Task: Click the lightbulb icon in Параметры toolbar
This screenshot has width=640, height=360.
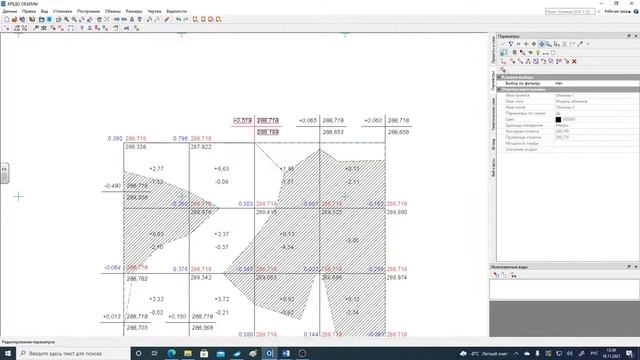Action: pos(538,53)
